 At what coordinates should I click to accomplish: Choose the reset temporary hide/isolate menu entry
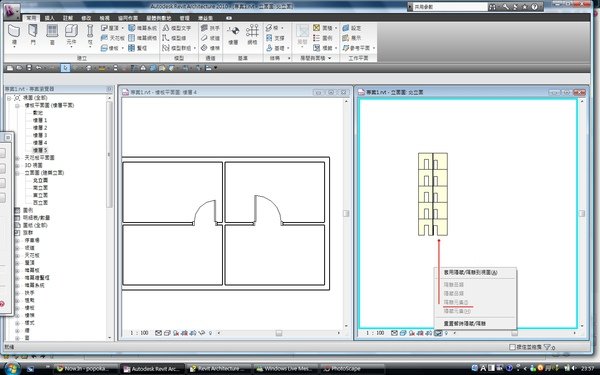pyautogui.click(x=465, y=323)
